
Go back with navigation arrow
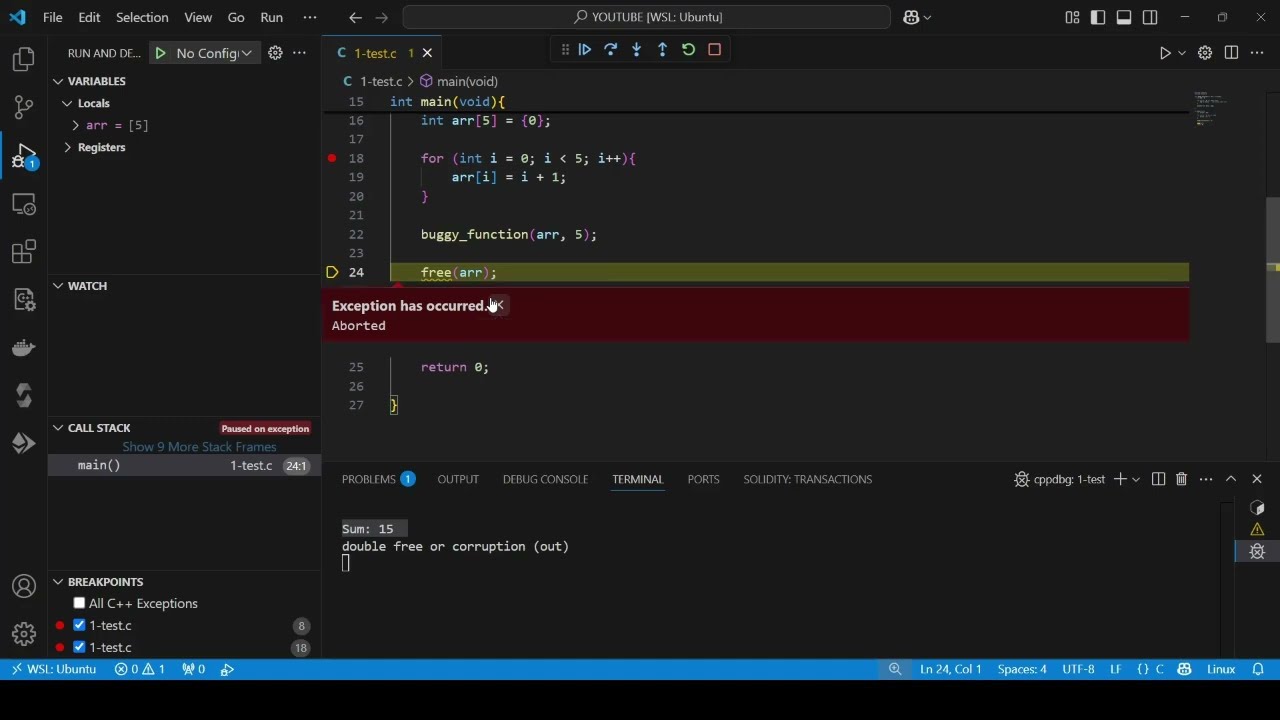coord(355,17)
